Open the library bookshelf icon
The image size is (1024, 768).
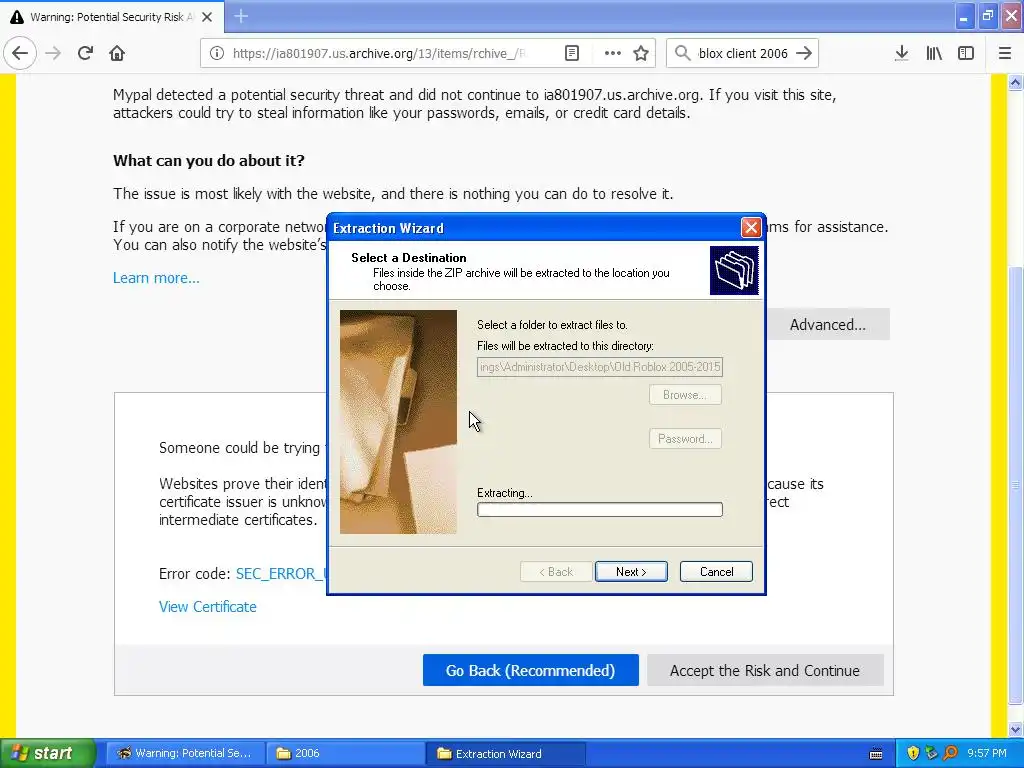tap(934, 54)
